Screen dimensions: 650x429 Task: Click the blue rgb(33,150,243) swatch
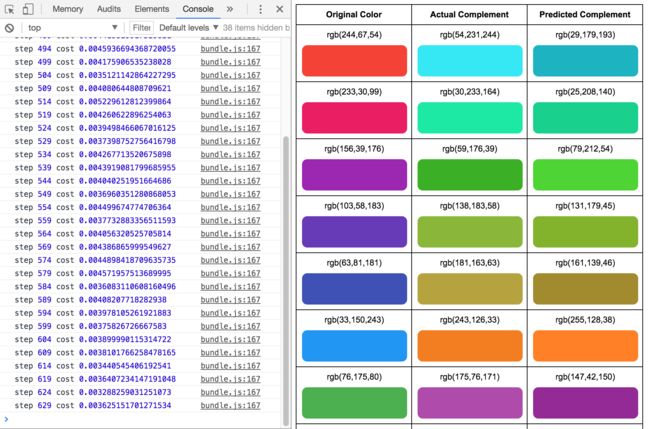pyautogui.click(x=354, y=346)
